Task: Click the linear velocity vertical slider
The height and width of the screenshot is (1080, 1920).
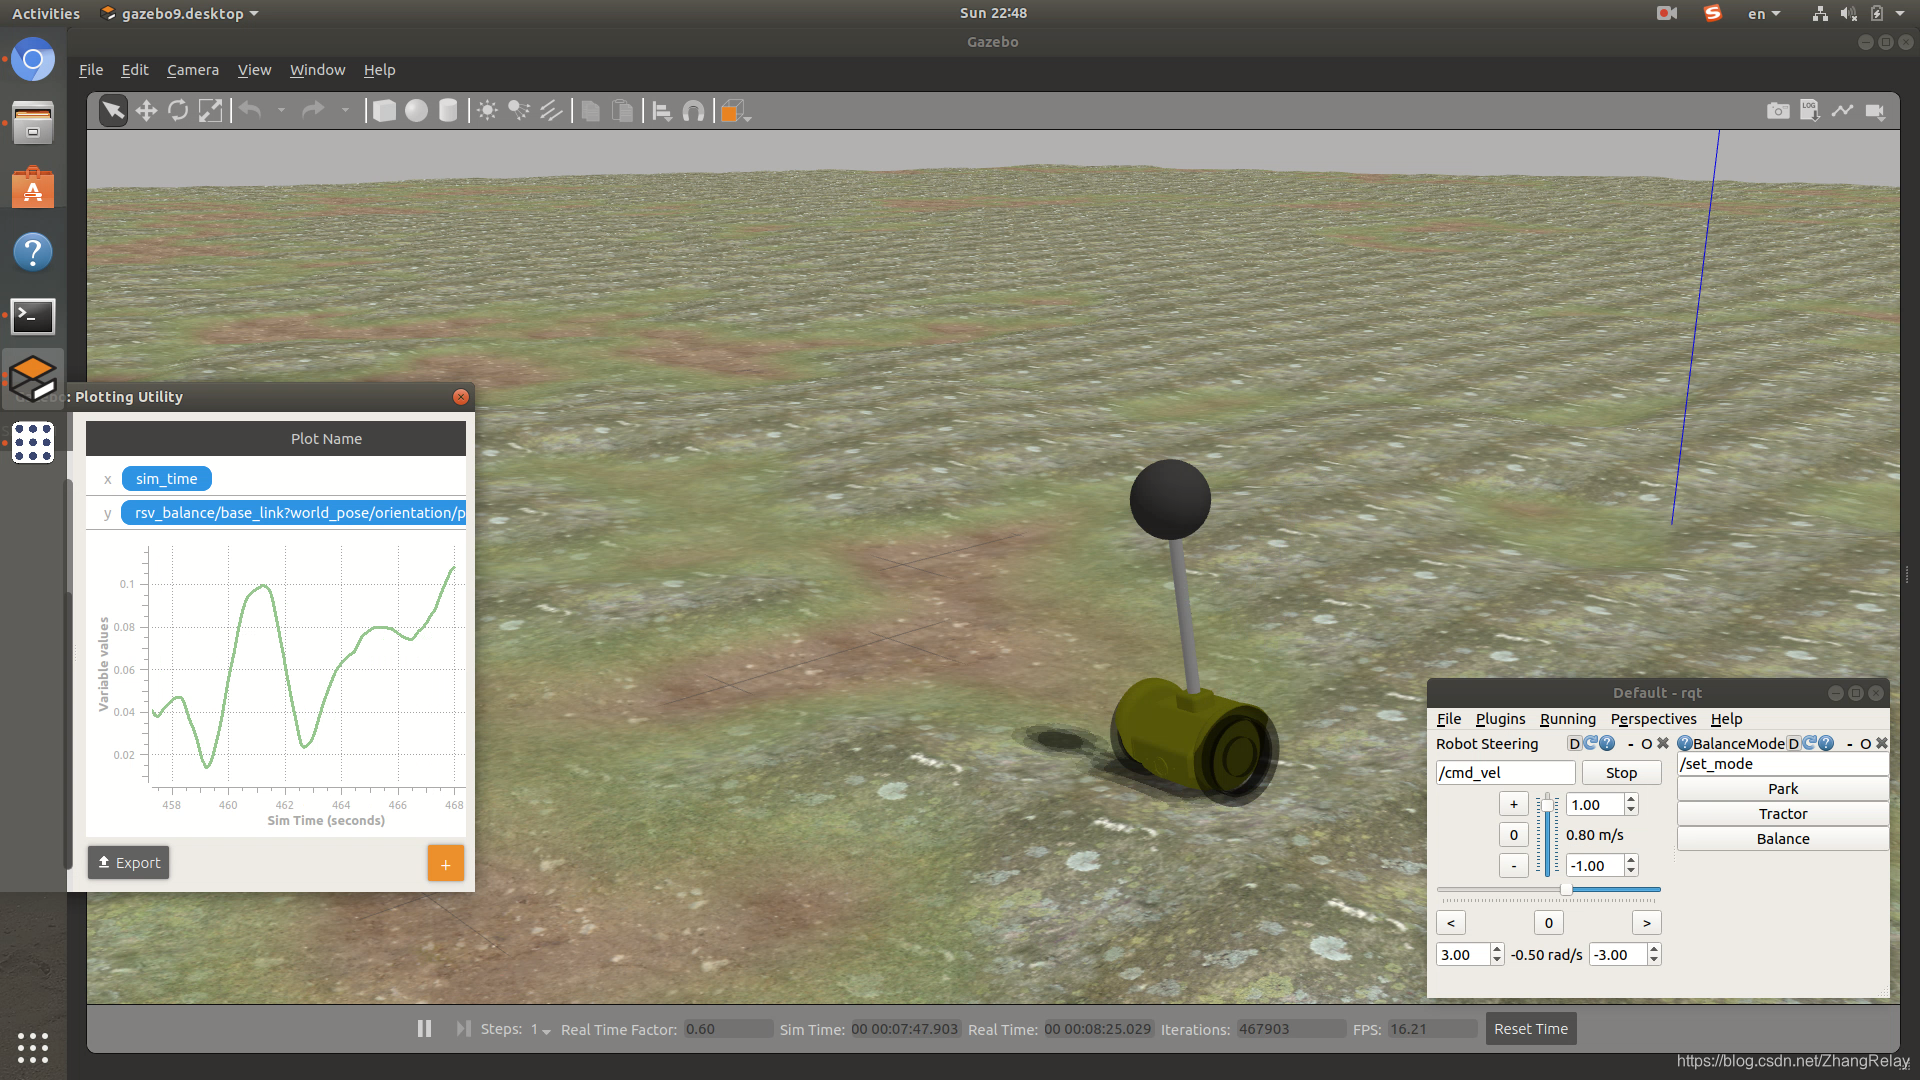Action: click(x=1547, y=835)
